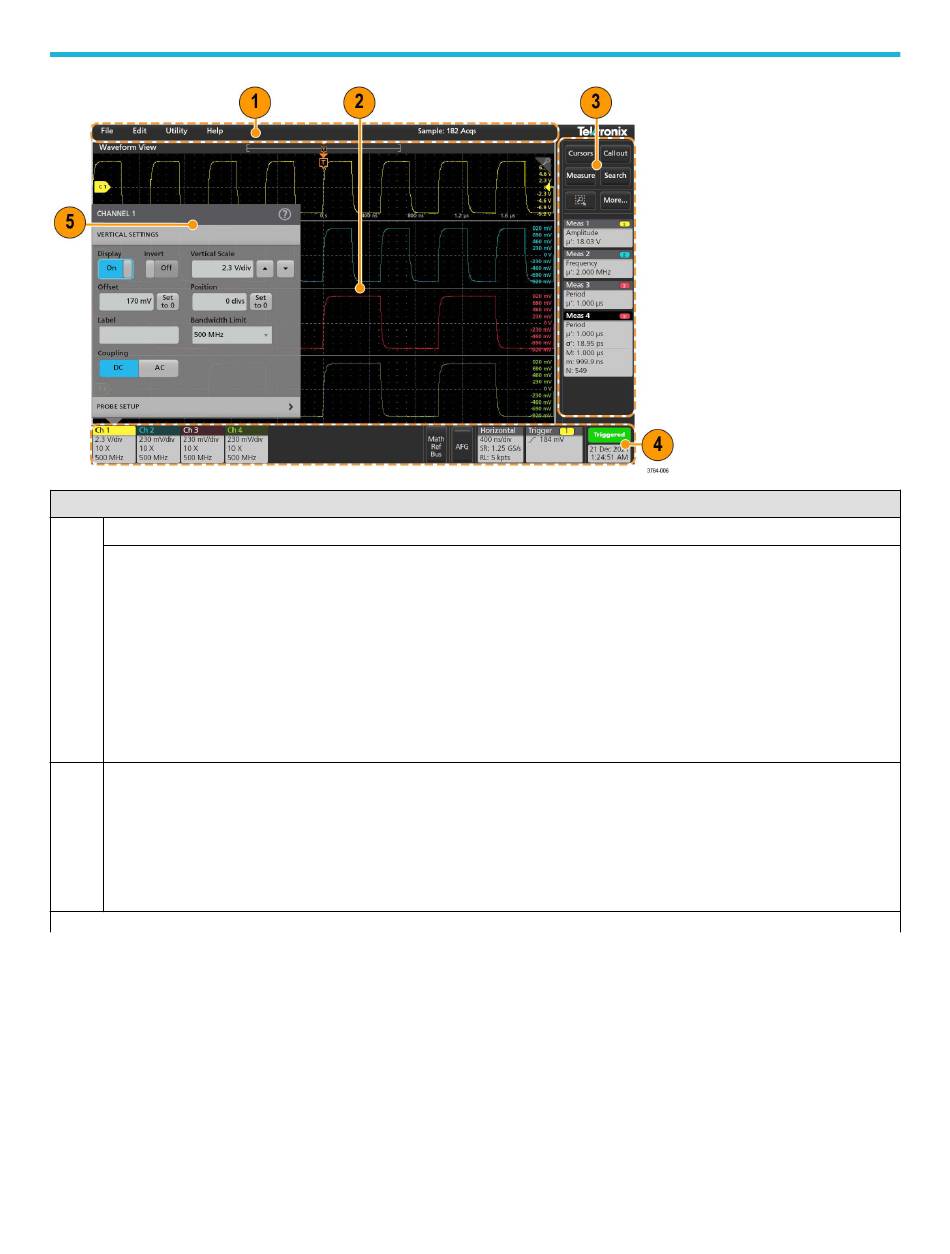Click the yellow C1 waveform handle
Screen dimensions: 950x1254
102,186
